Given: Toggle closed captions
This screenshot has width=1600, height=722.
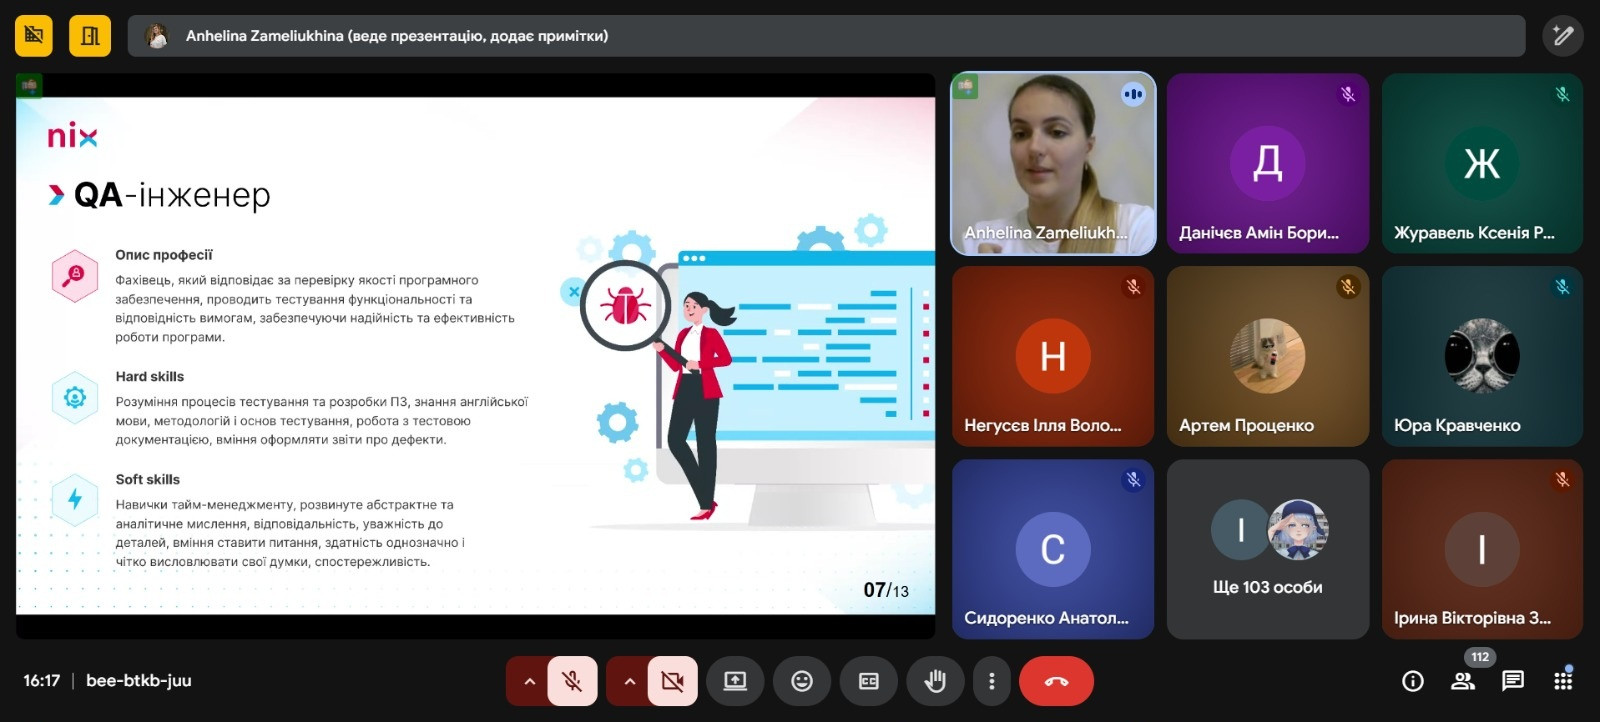Looking at the screenshot, I should tap(868, 681).
